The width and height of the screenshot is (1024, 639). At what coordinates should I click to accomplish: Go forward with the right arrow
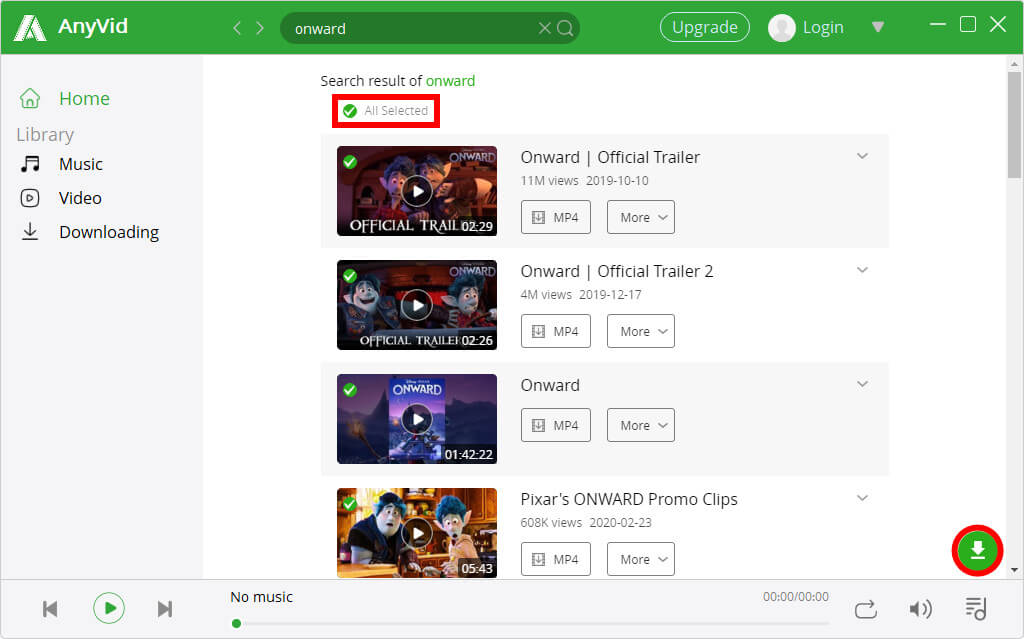[260, 28]
